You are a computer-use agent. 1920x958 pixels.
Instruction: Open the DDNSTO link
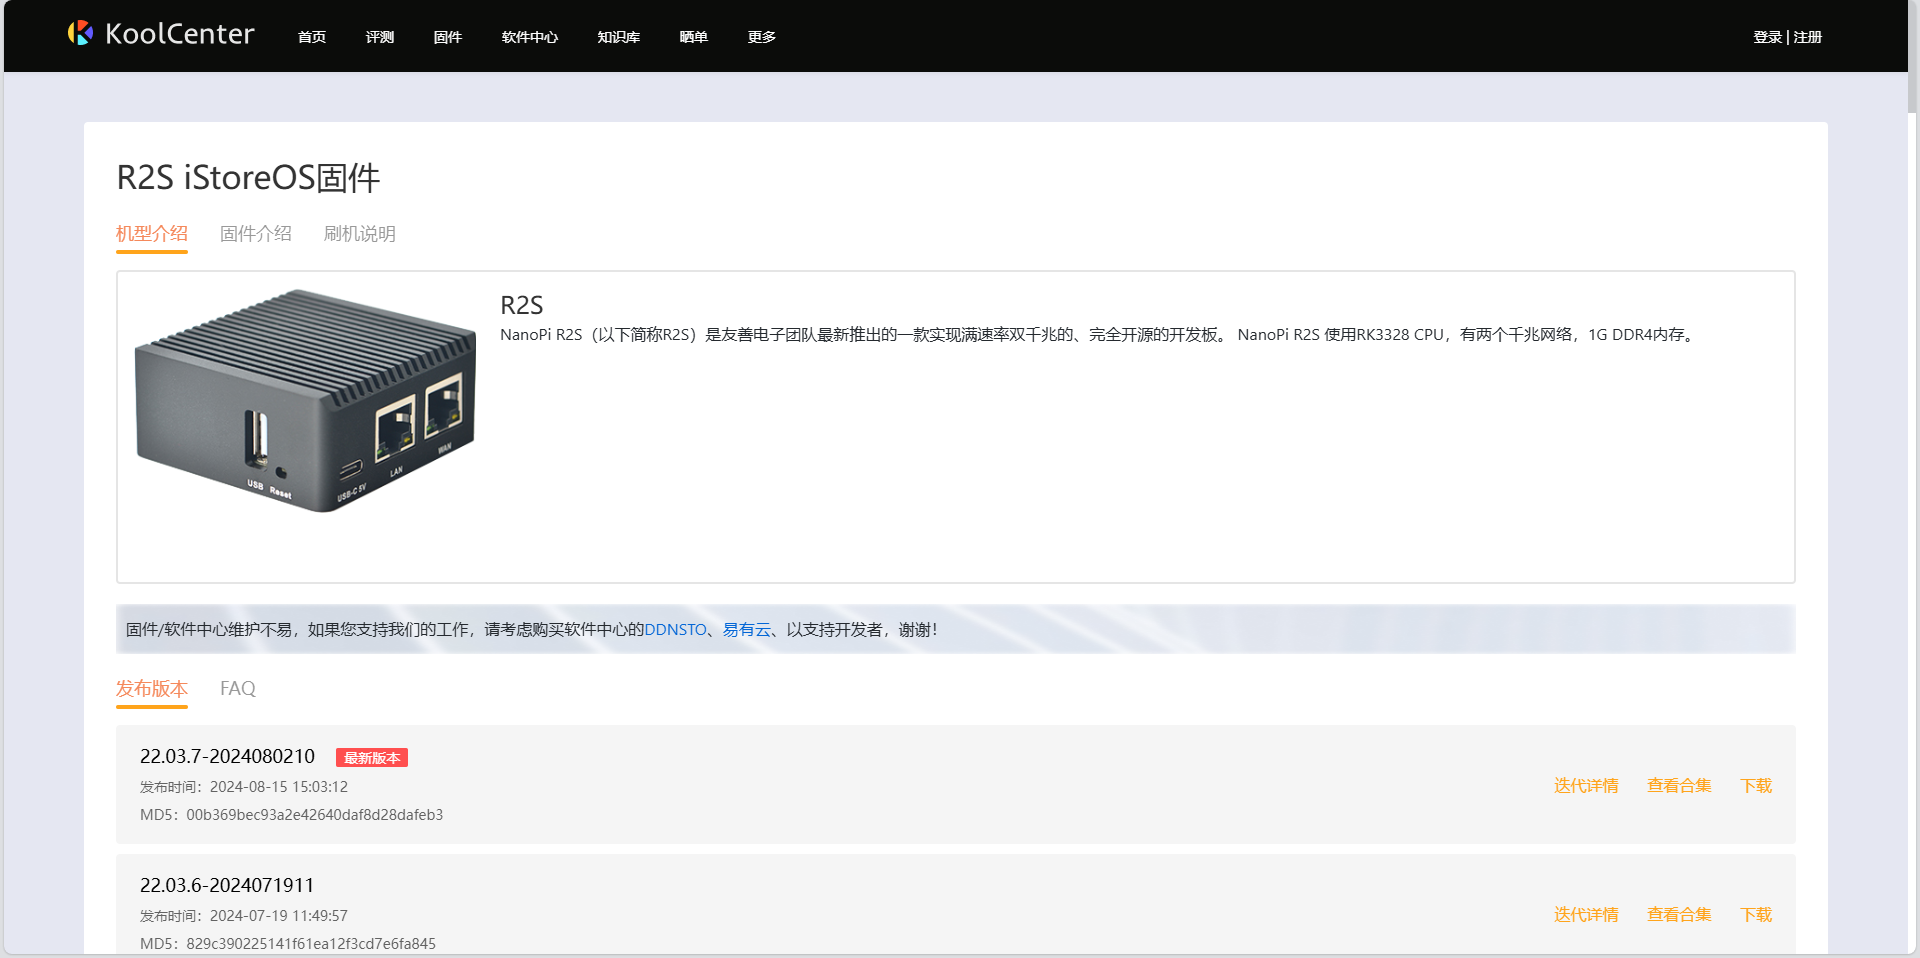click(674, 630)
